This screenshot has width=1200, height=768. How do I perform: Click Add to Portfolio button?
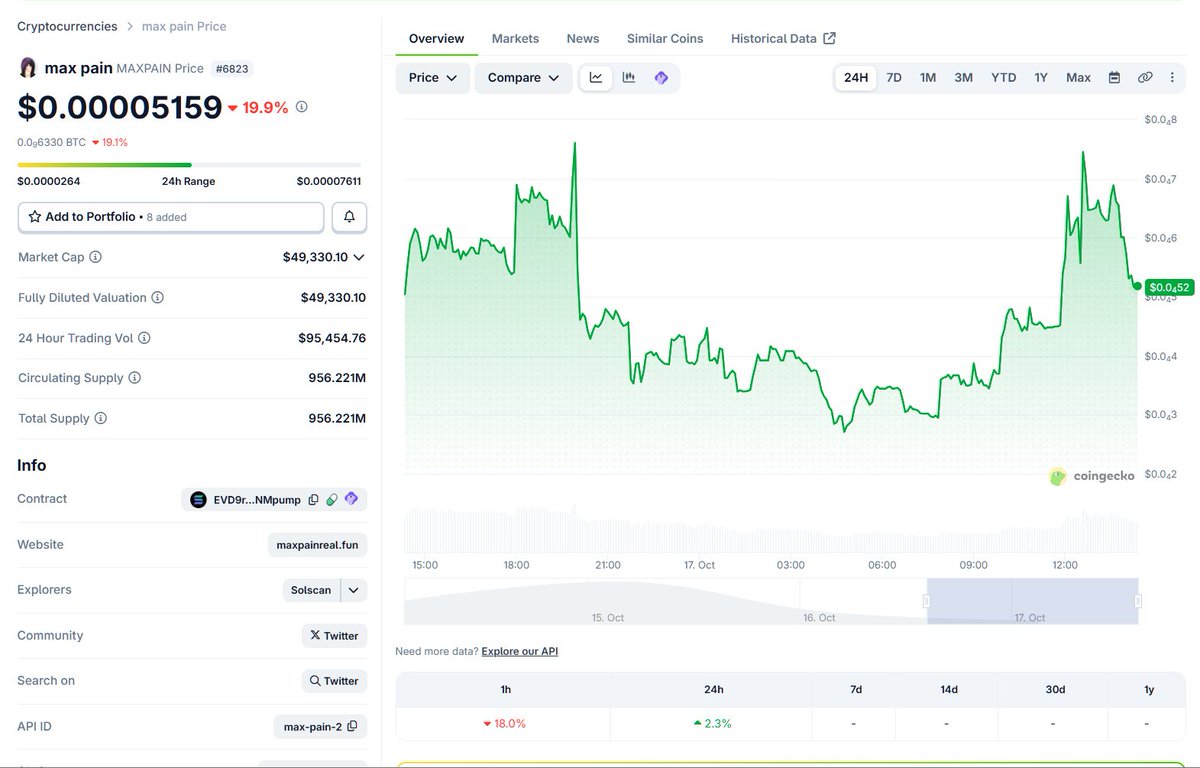click(x=171, y=217)
